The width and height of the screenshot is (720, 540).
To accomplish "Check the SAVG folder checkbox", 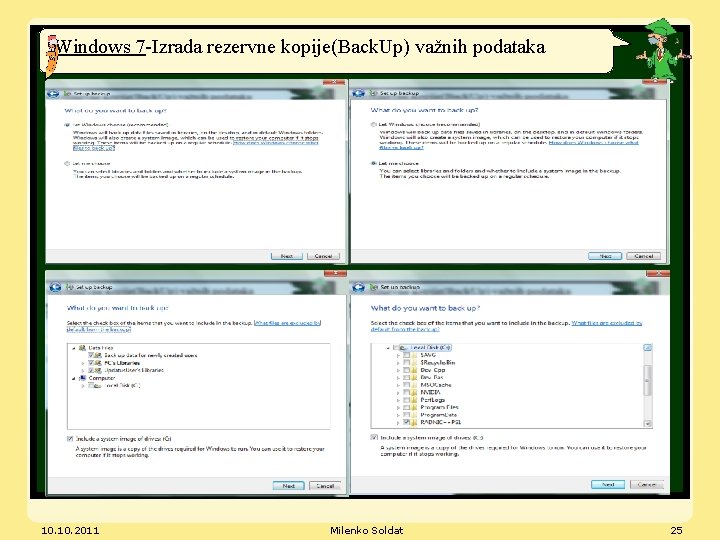I will [406, 355].
